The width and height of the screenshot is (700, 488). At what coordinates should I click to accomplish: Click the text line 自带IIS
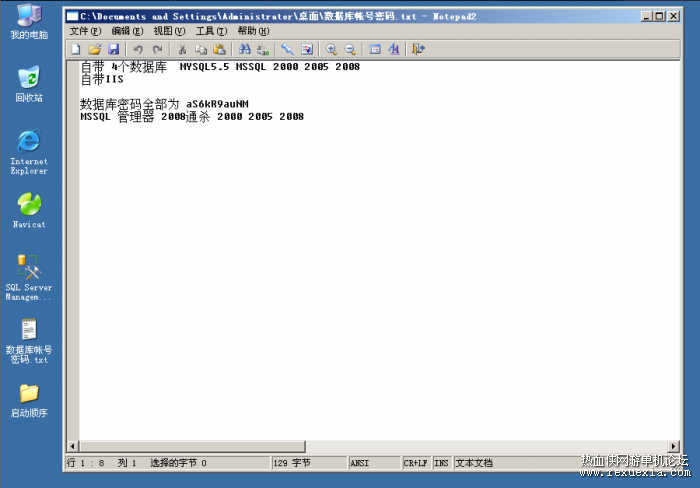102,79
